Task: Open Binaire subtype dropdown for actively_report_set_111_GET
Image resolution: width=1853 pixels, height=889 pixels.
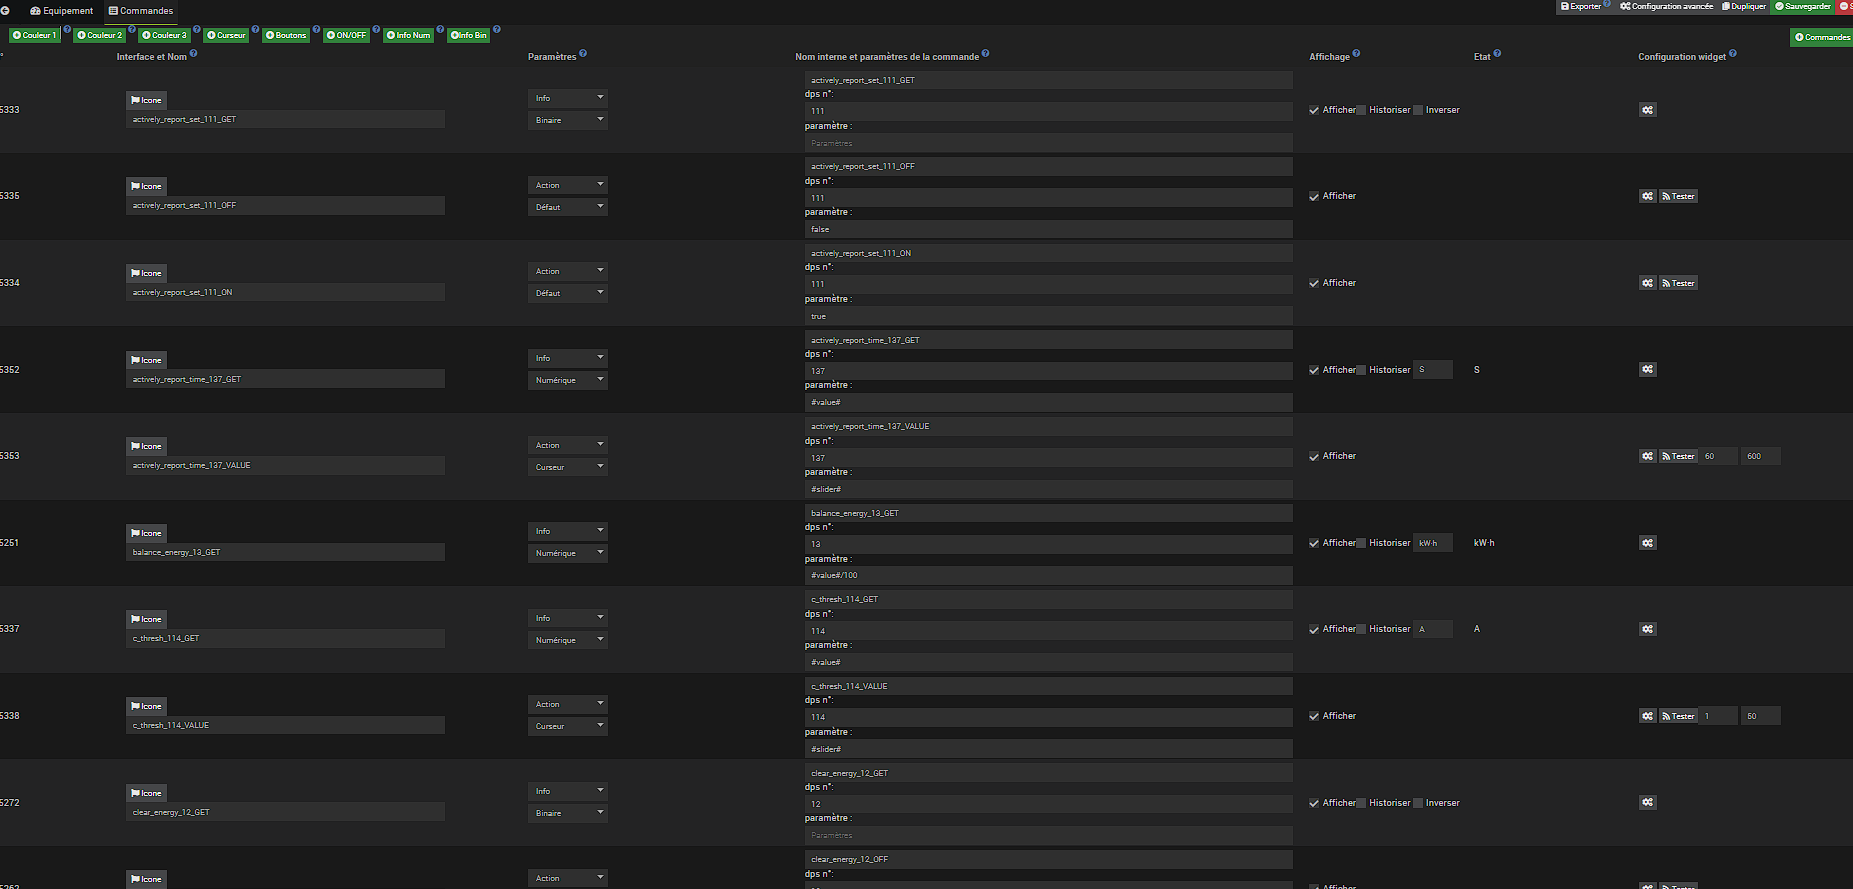Action: [x=568, y=120]
